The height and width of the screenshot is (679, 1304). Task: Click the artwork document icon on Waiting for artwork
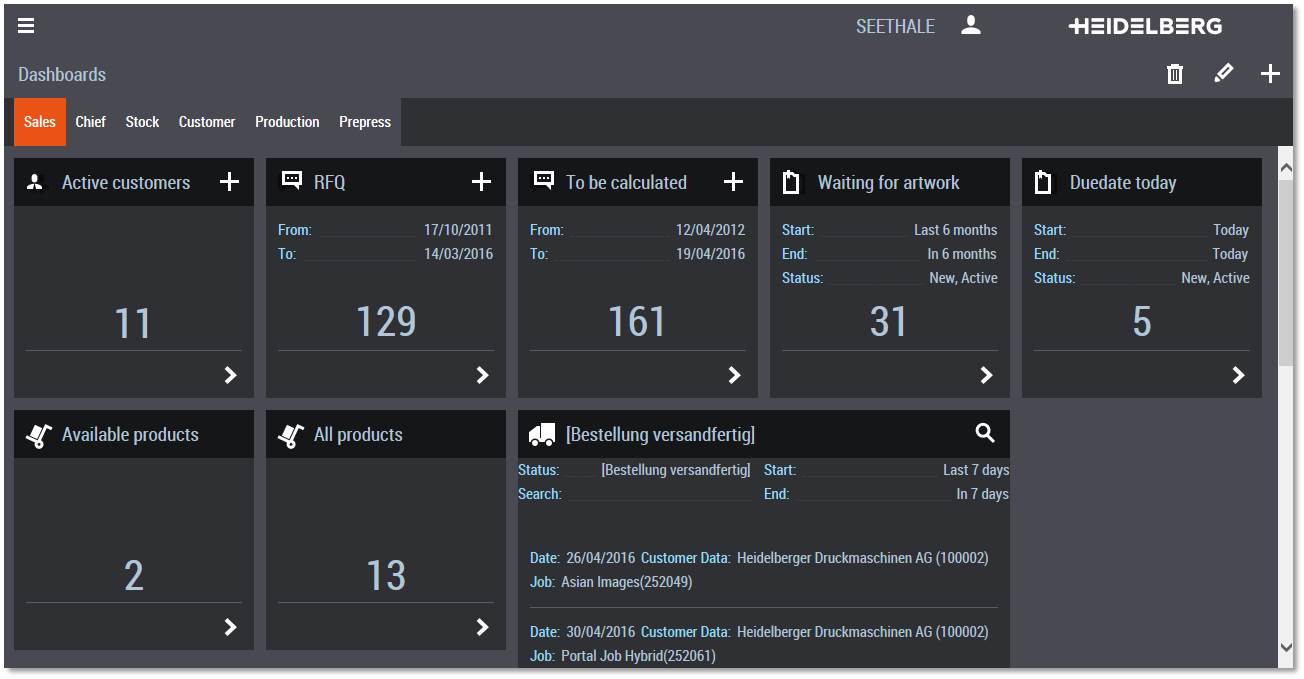[790, 181]
